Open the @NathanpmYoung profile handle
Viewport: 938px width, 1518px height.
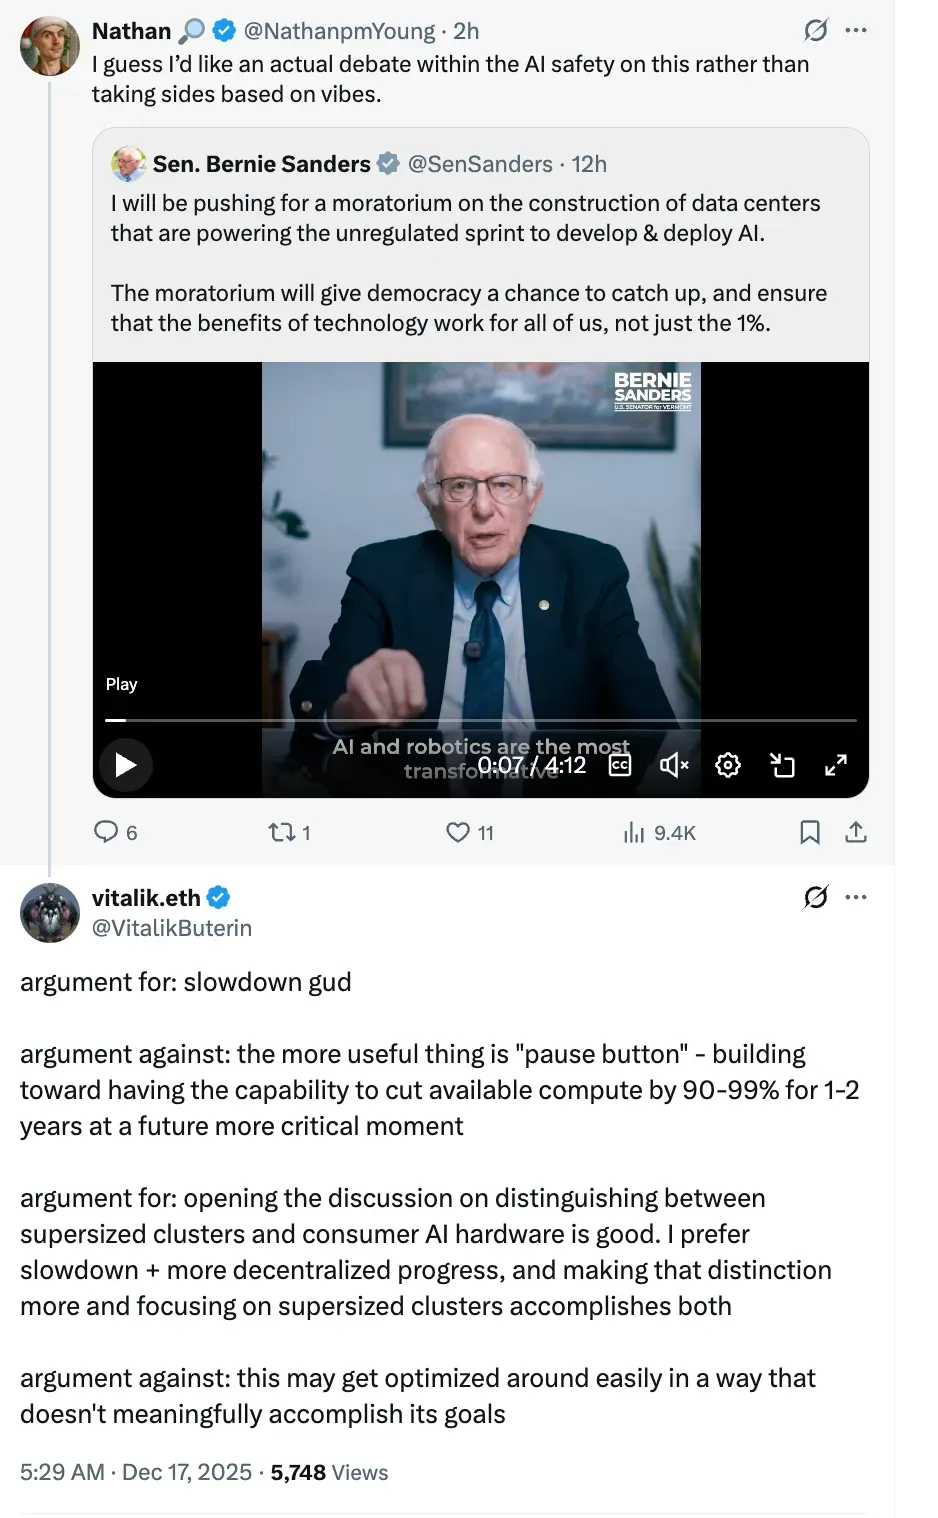click(x=339, y=31)
